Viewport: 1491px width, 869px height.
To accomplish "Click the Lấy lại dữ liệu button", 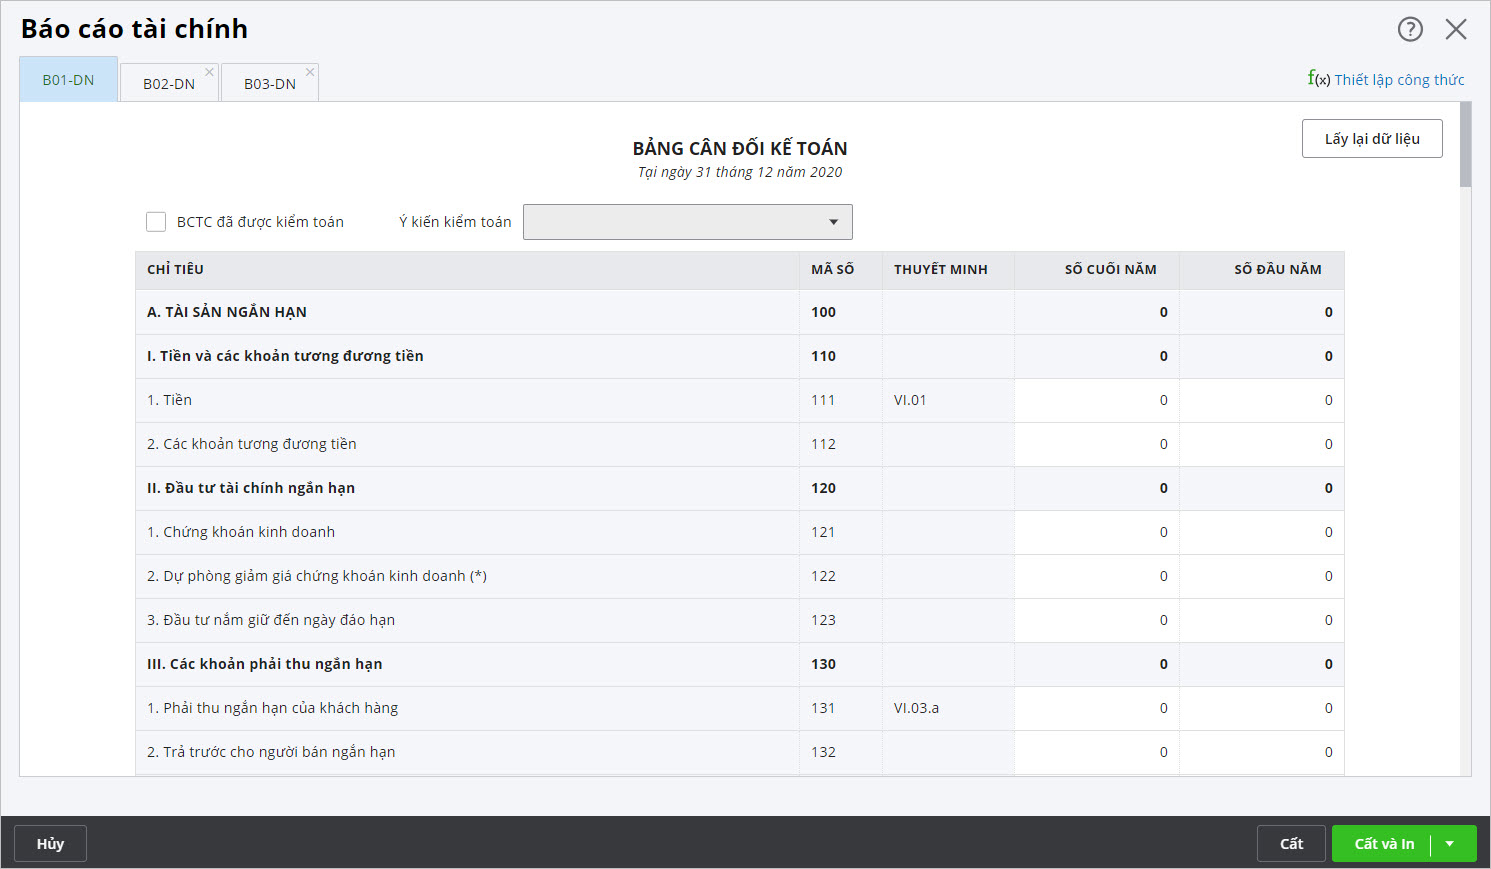I will tap(1371, 139).
